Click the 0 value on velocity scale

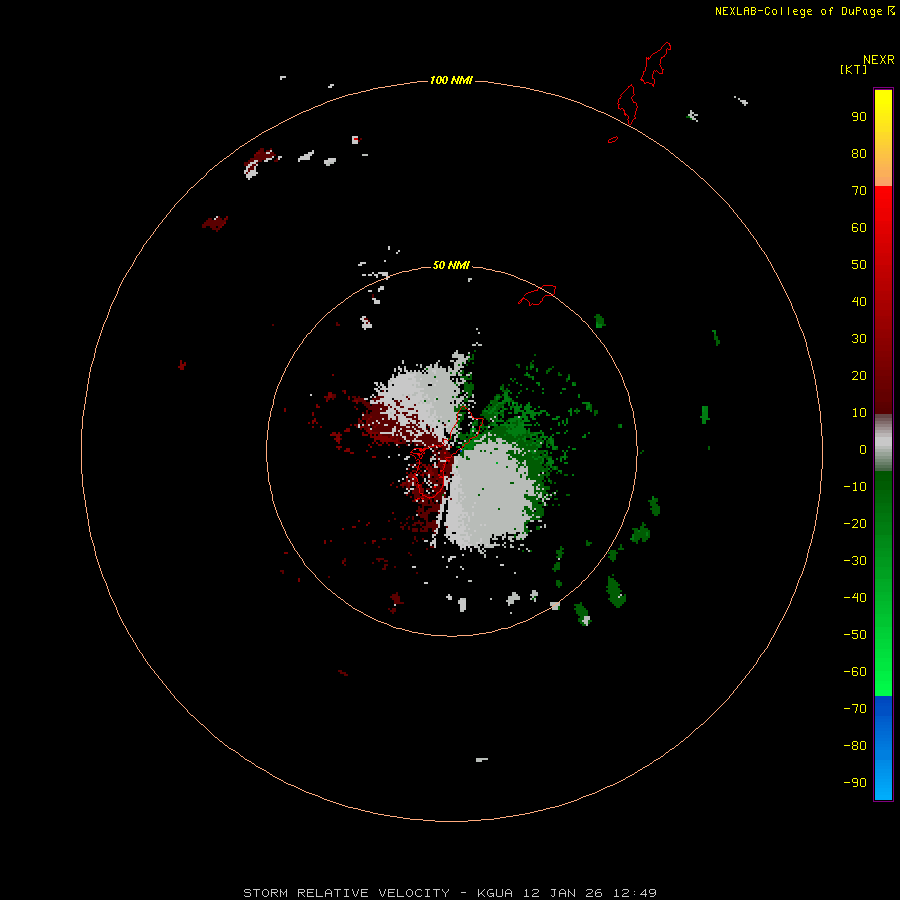point(863,450)
